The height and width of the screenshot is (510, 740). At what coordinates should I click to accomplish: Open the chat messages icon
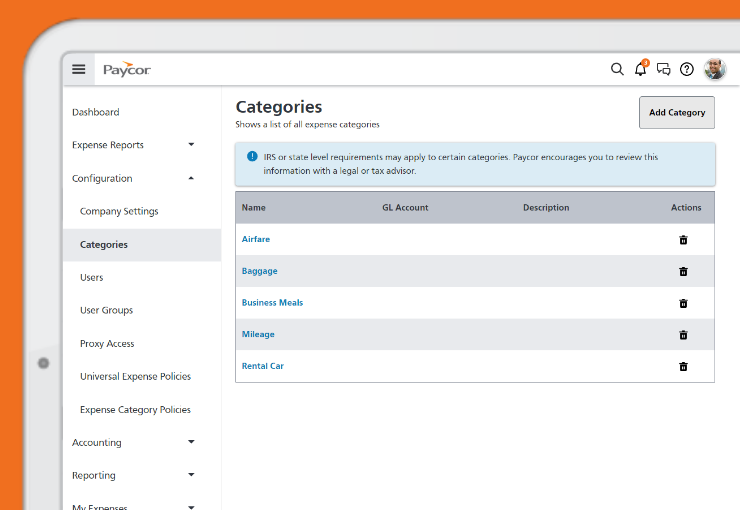(664, 69)
